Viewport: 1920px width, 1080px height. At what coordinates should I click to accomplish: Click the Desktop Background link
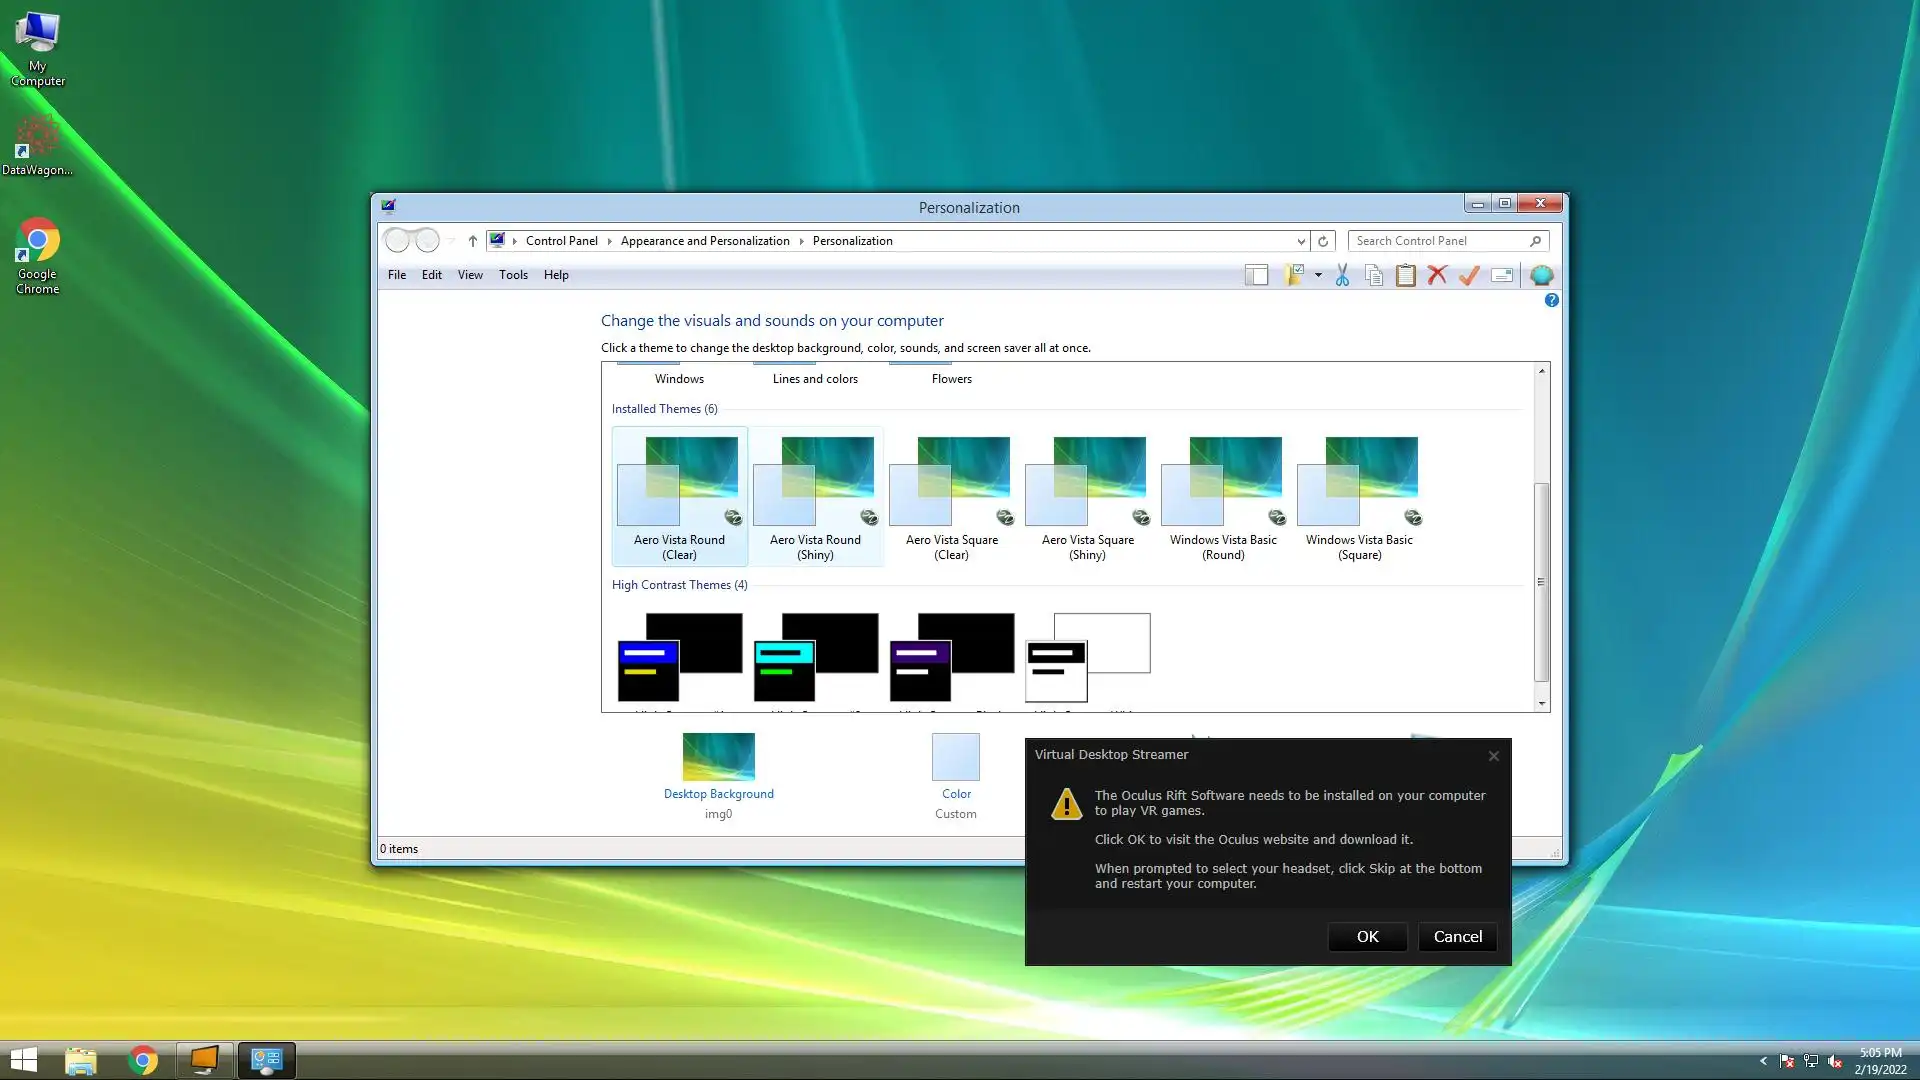coord(718,794)
